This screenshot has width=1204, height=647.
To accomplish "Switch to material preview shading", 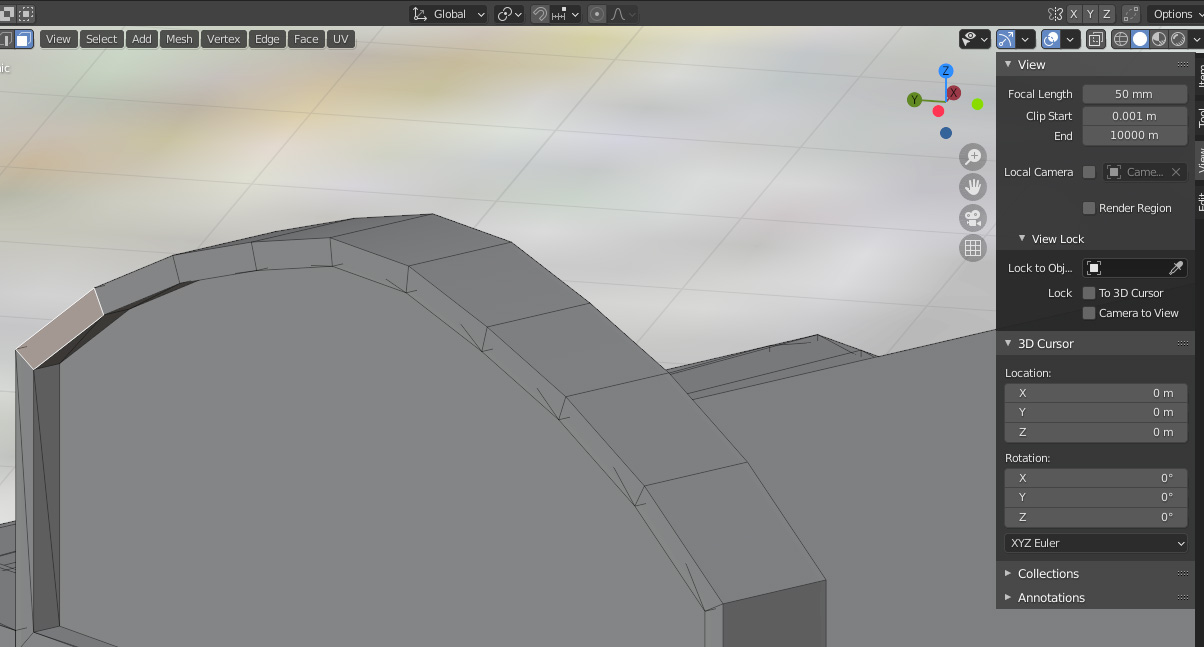I will 1159,39.
